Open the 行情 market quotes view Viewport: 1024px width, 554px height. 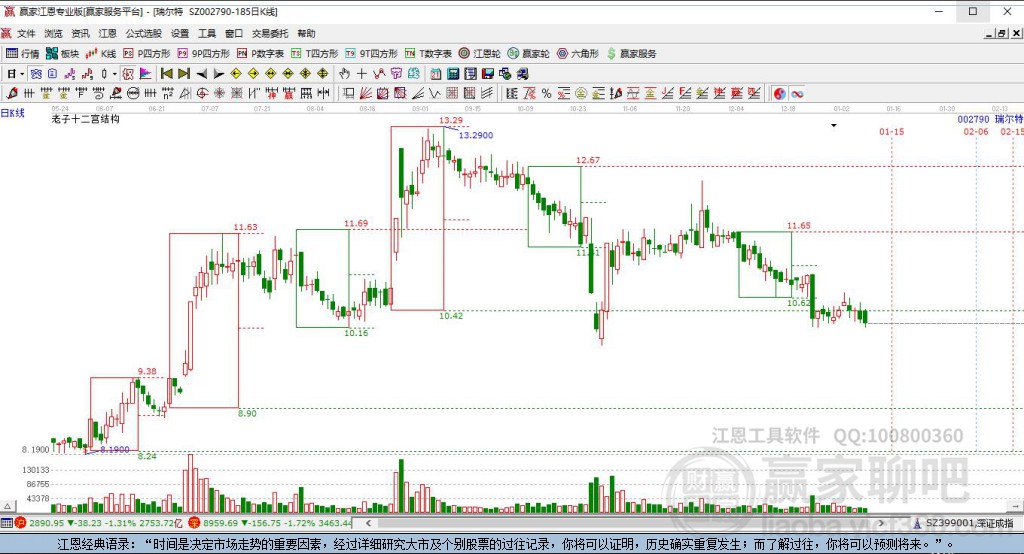click(23, 54)
